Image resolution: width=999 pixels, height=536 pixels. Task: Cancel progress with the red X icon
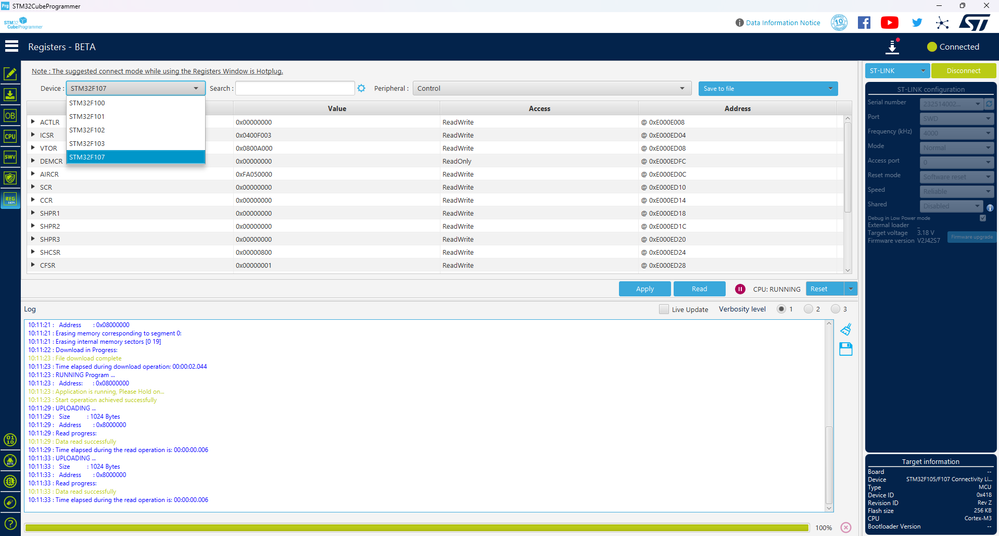[845, 527]
